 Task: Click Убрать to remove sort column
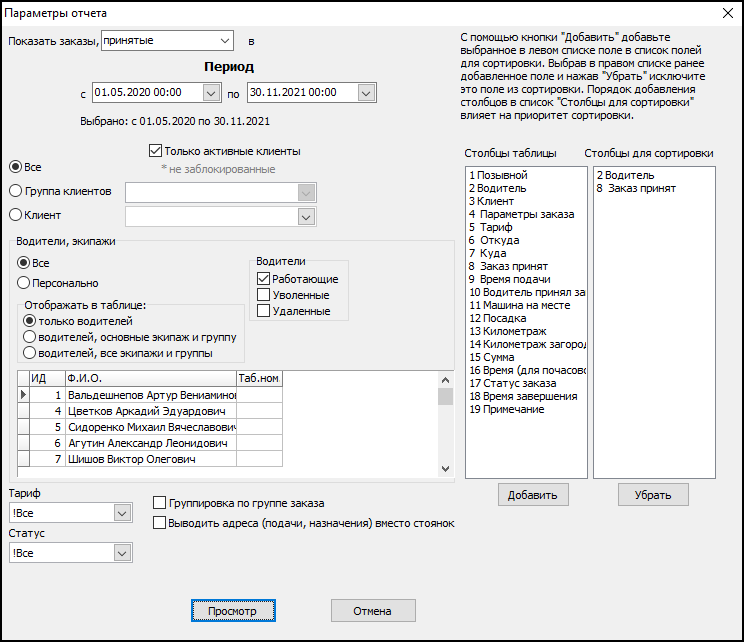click(x=652, y=494)
